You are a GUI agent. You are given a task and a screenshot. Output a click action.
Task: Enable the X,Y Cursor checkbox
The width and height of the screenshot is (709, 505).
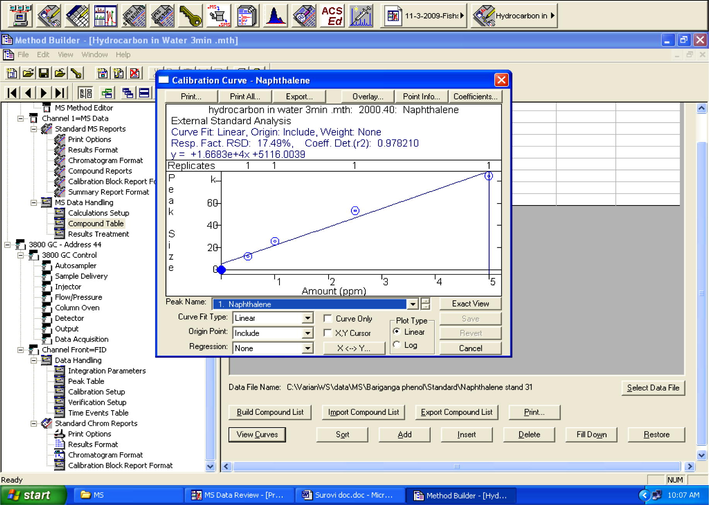click(328, 333)
